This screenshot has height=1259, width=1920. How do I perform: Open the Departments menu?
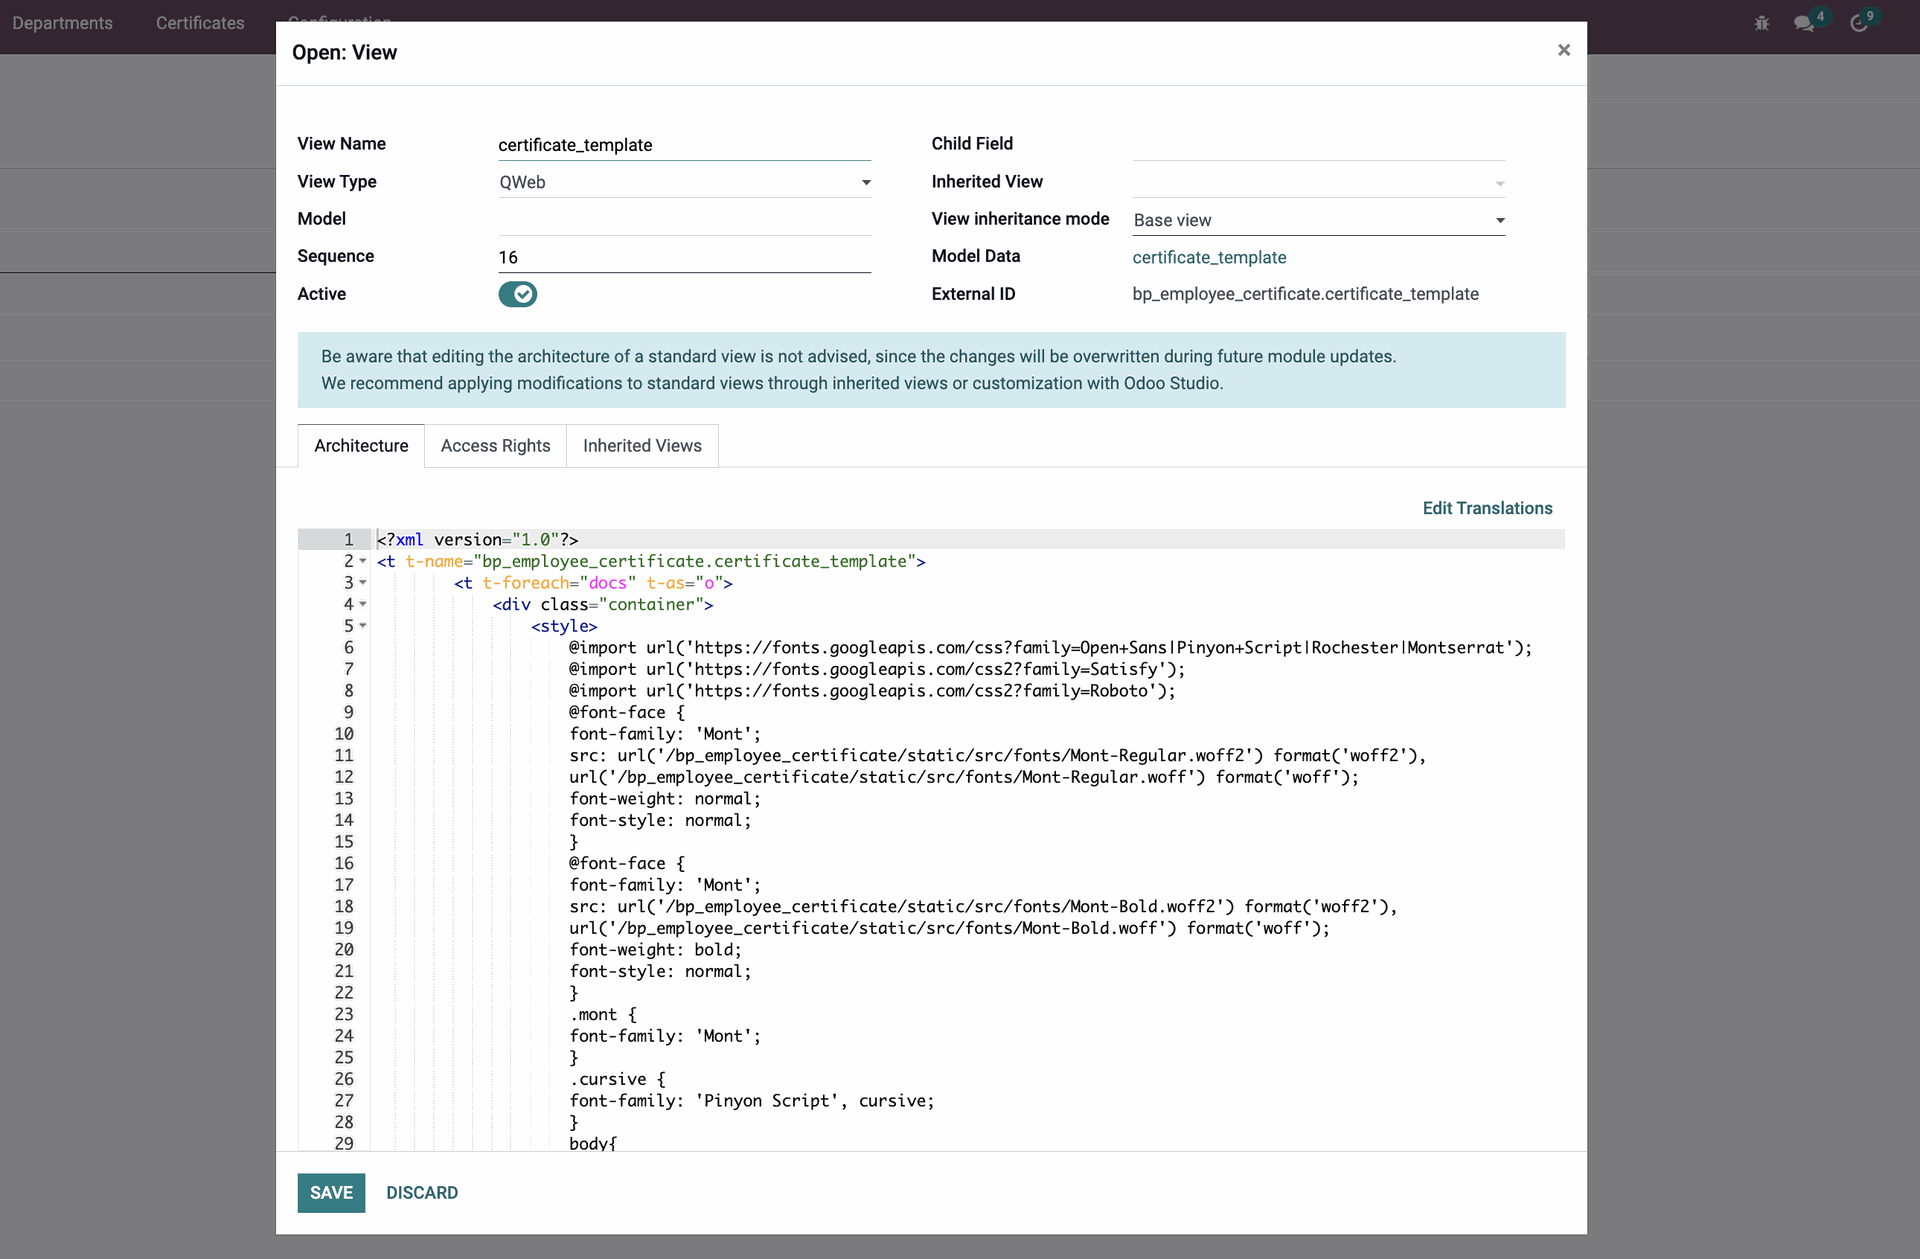(62, 23)
